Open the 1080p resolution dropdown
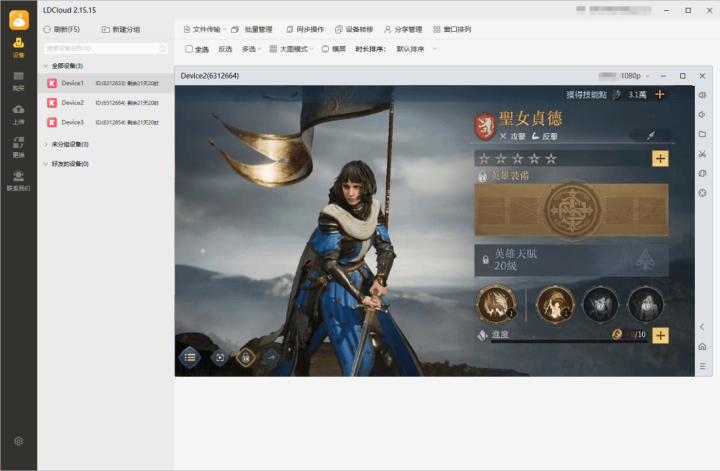 [635, 76]
